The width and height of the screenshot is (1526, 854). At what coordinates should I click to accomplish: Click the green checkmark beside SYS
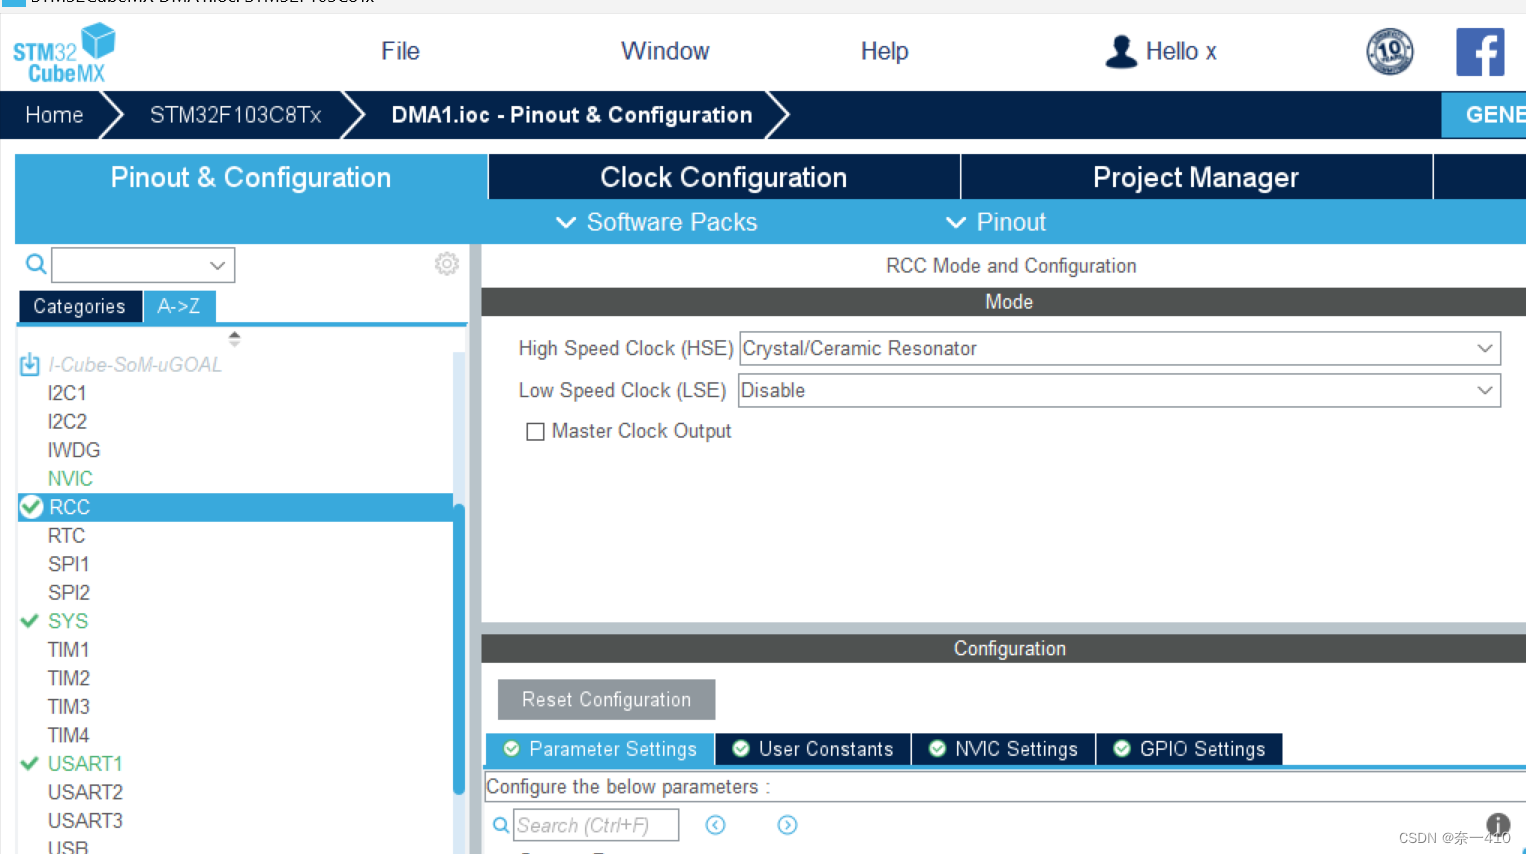[x=30, y=621]
